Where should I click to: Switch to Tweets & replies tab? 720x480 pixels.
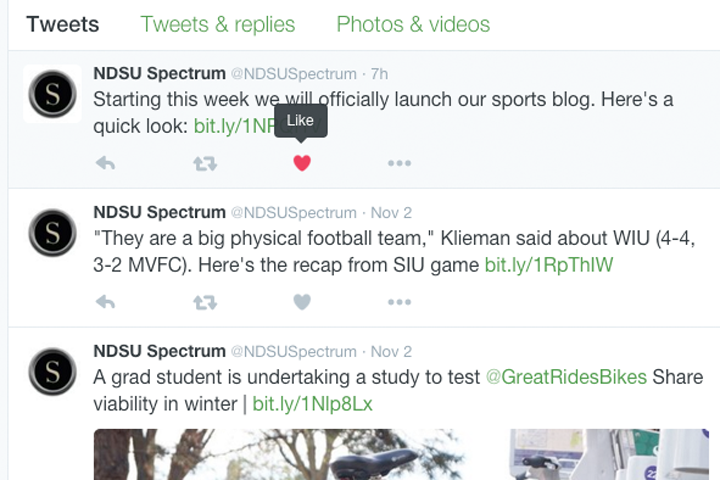(x=218, y=24)
